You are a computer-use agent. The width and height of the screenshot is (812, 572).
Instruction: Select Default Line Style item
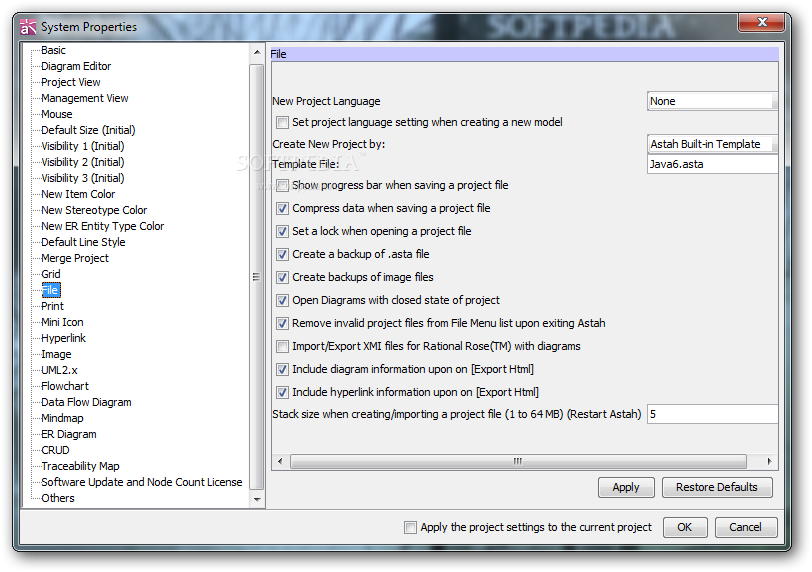[x=83, y=242]
